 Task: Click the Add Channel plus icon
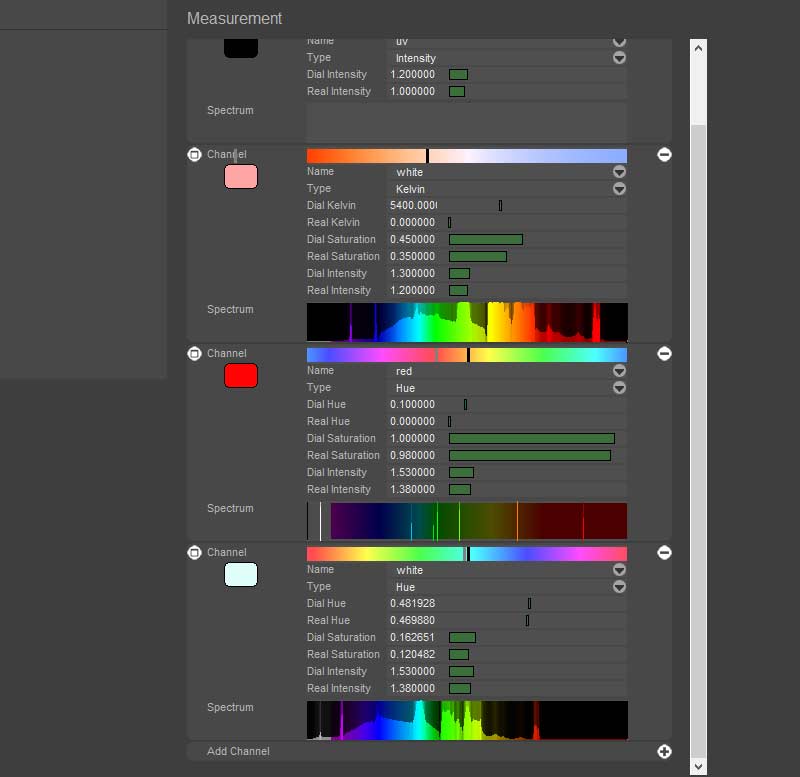(664, 751)
